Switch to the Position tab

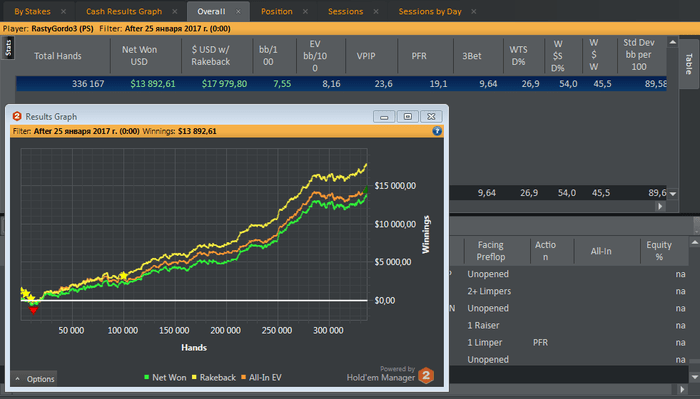point(277,12)
